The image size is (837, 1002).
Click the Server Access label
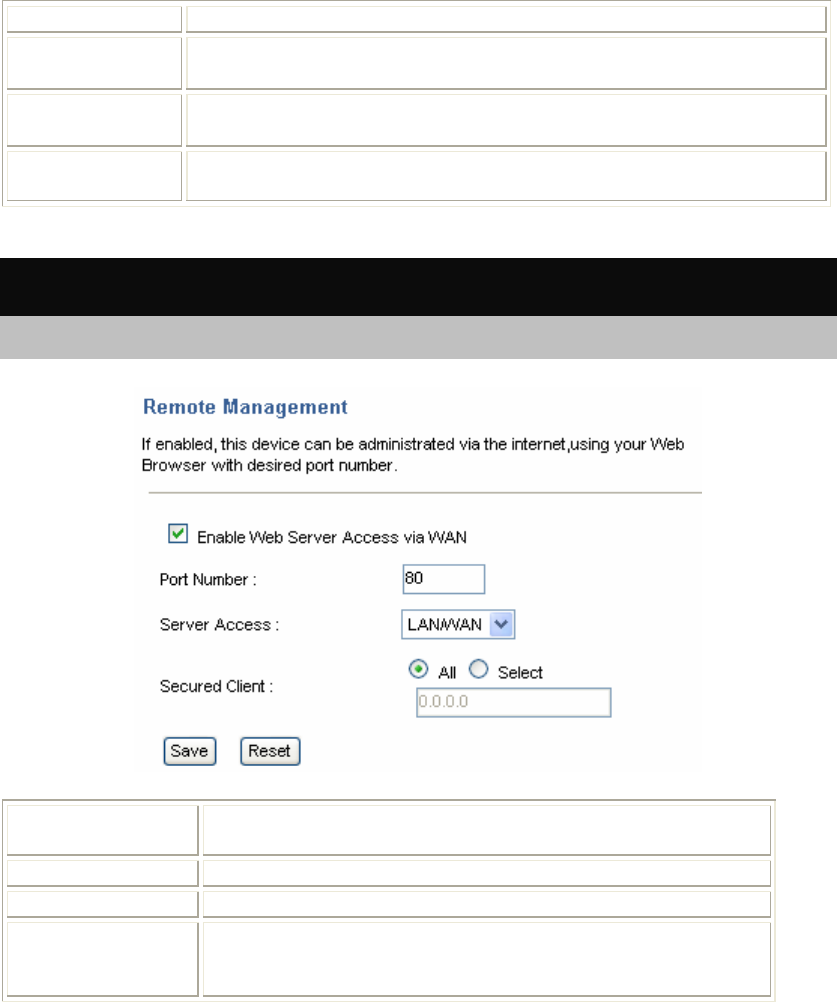tap(219, 624)
